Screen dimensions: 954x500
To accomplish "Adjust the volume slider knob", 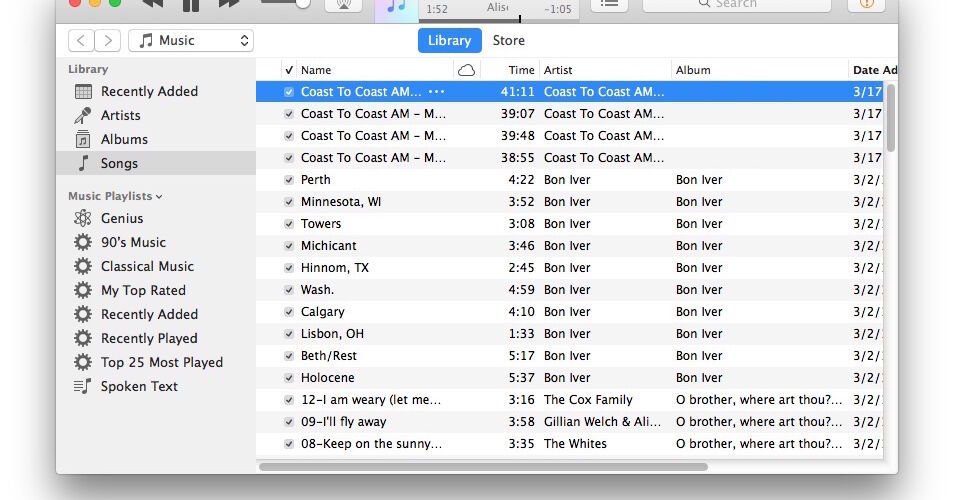I will (302, 3).
